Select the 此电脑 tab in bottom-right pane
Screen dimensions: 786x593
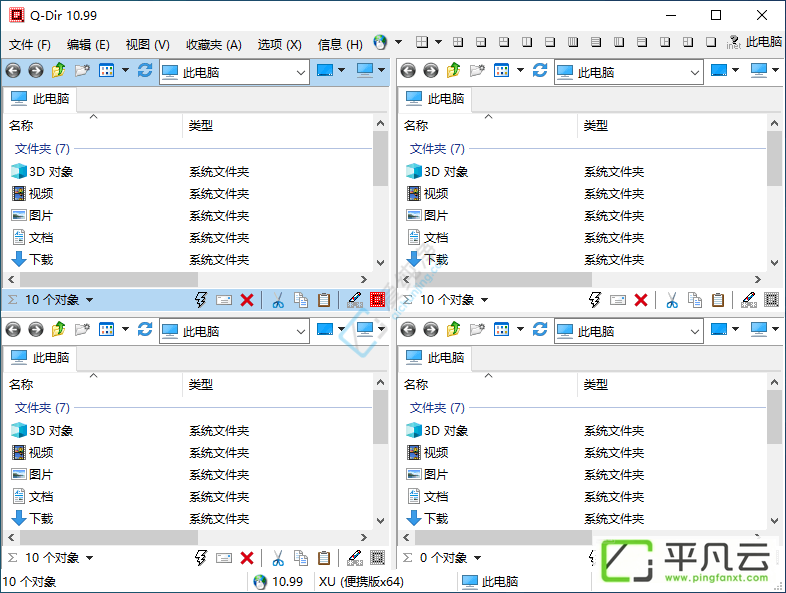pyautogui.click(x=435, y=358)
